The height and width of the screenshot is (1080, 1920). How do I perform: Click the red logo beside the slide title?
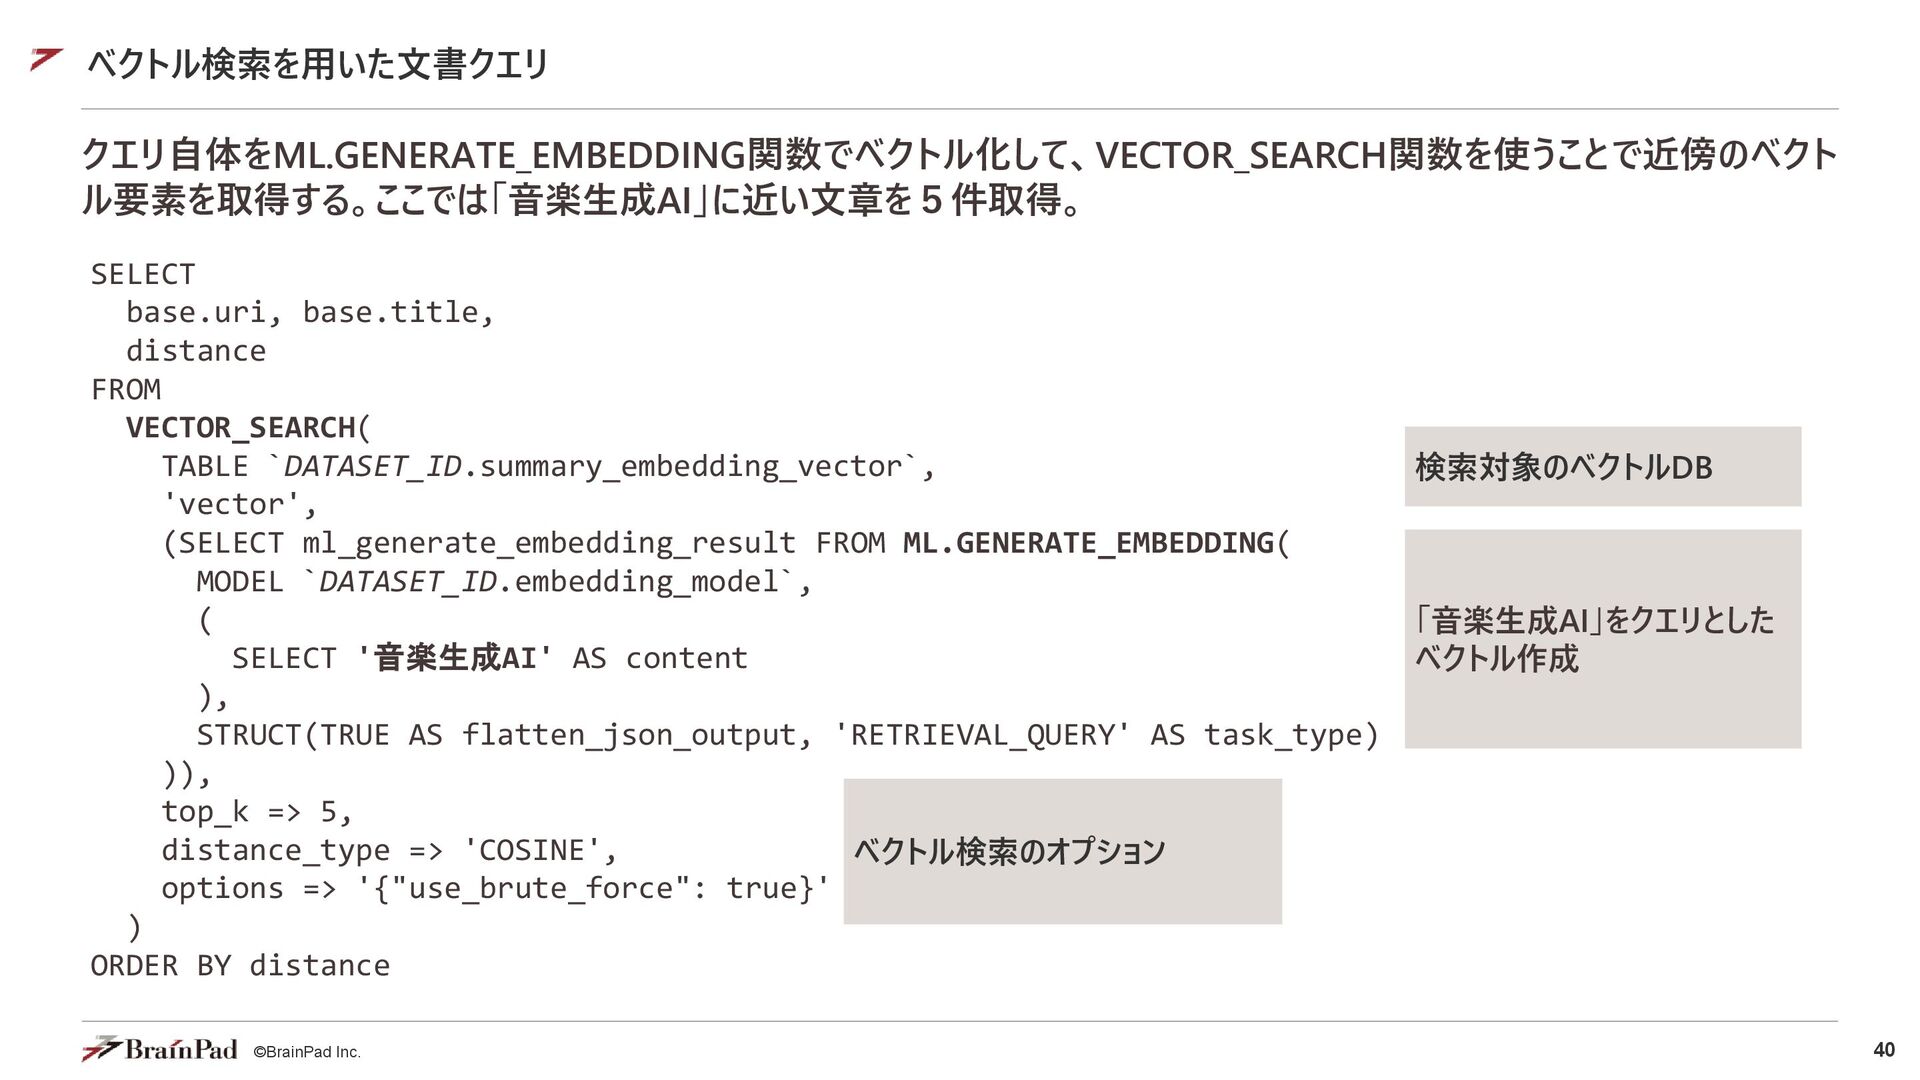46,60
